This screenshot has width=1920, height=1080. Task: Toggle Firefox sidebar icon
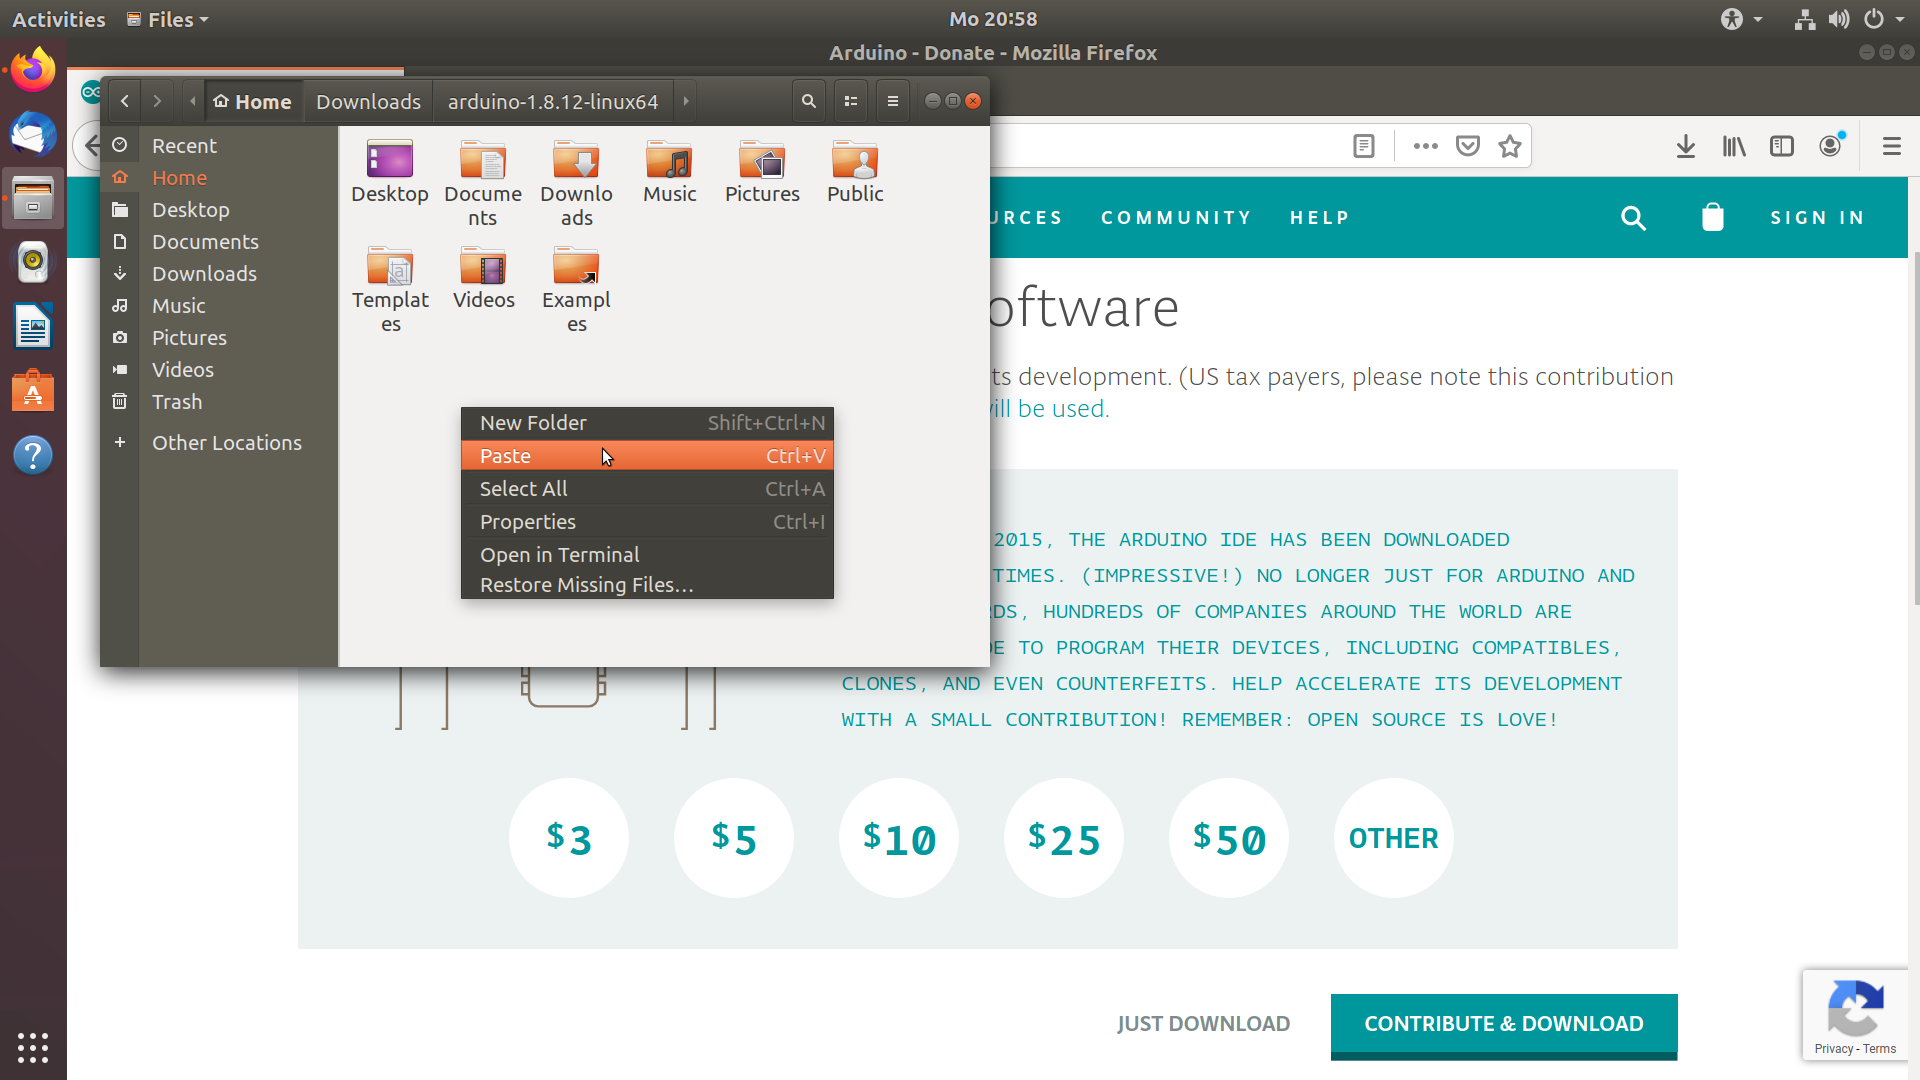1782,146
